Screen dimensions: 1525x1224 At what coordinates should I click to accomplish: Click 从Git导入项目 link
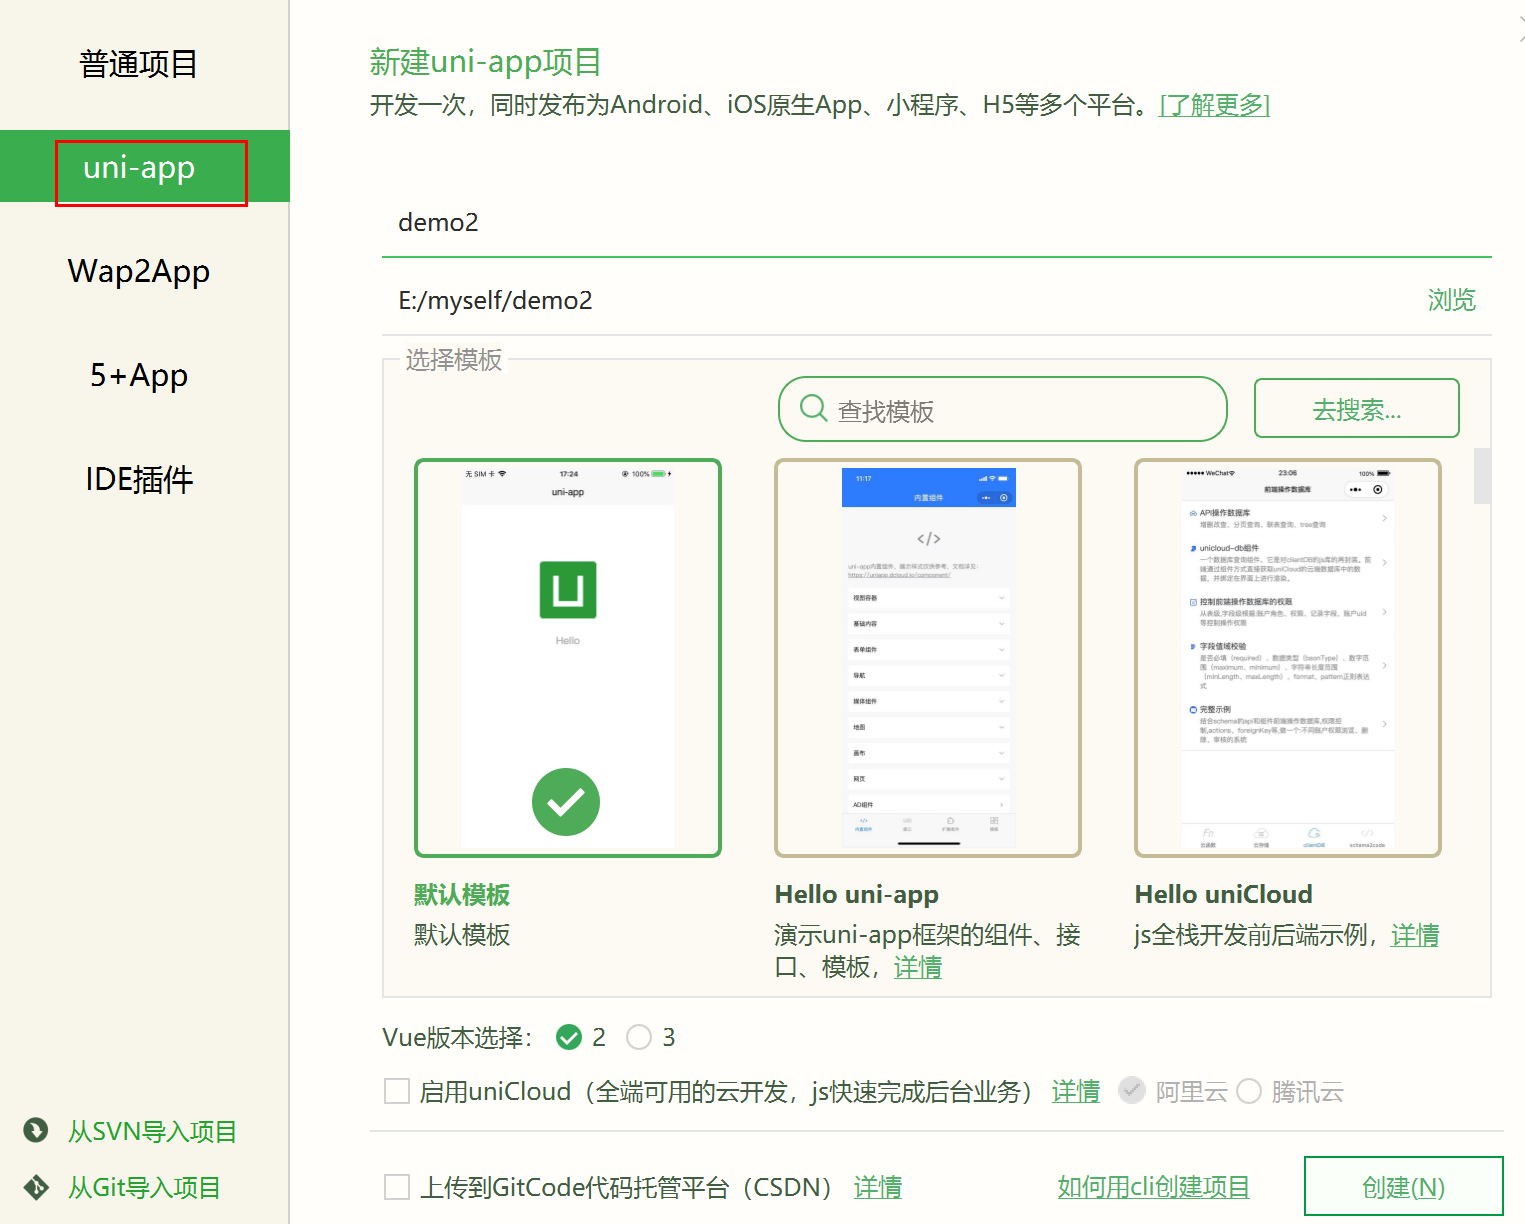click(x=144, y=1187)
